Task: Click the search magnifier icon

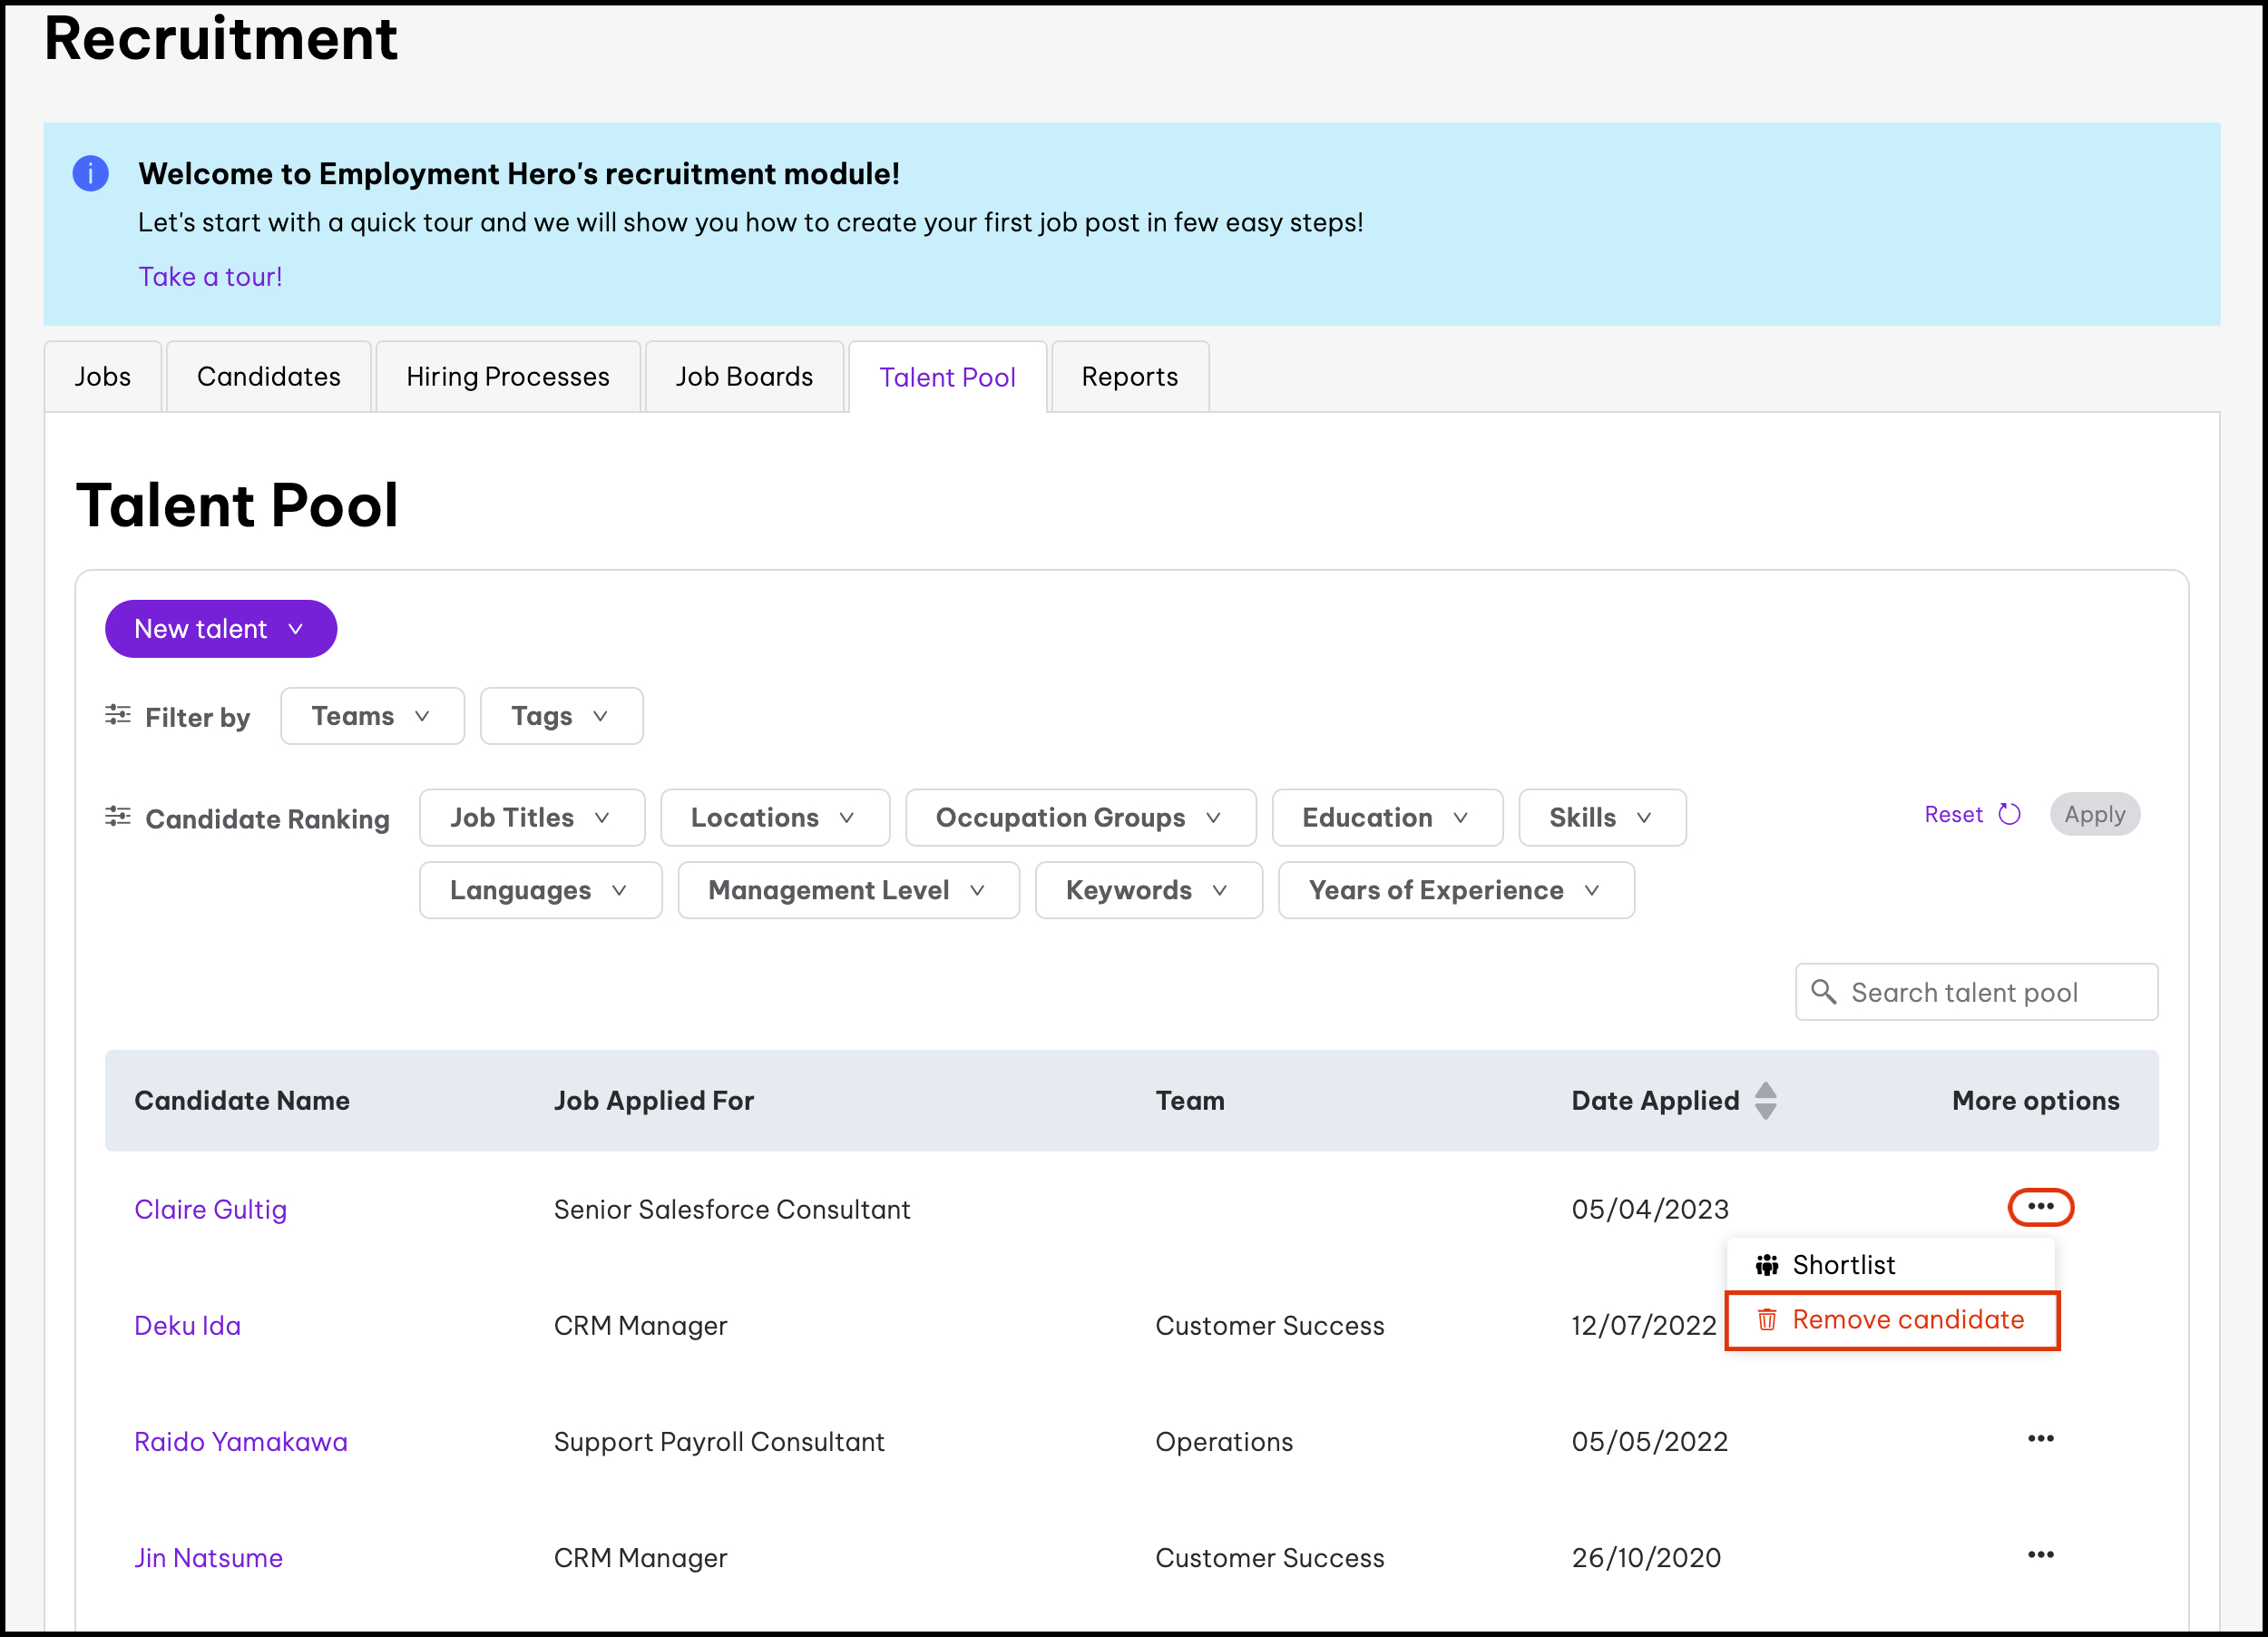Action: 1823,992
